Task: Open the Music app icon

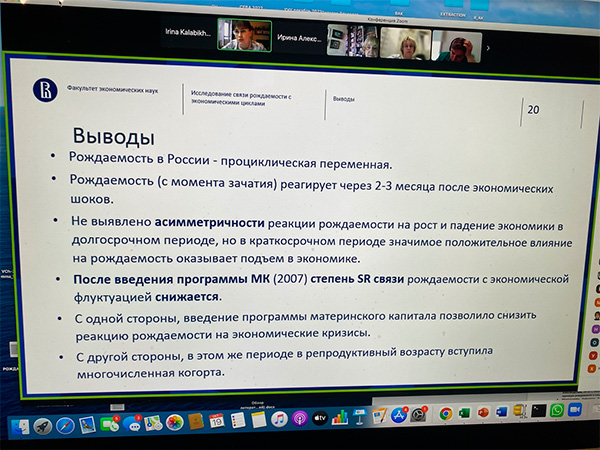Action: tap(280, 419)
